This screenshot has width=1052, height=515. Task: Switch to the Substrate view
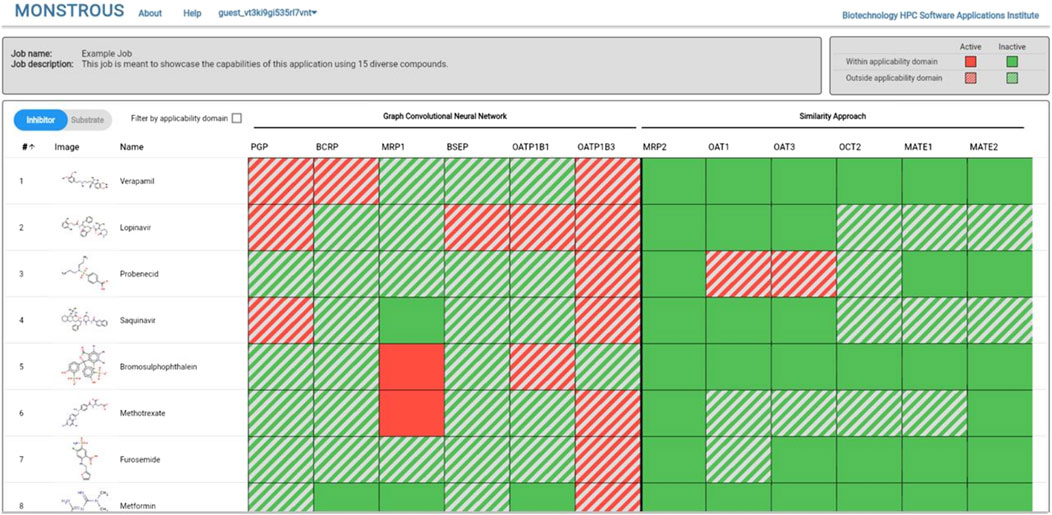click(x=89, y=120)
